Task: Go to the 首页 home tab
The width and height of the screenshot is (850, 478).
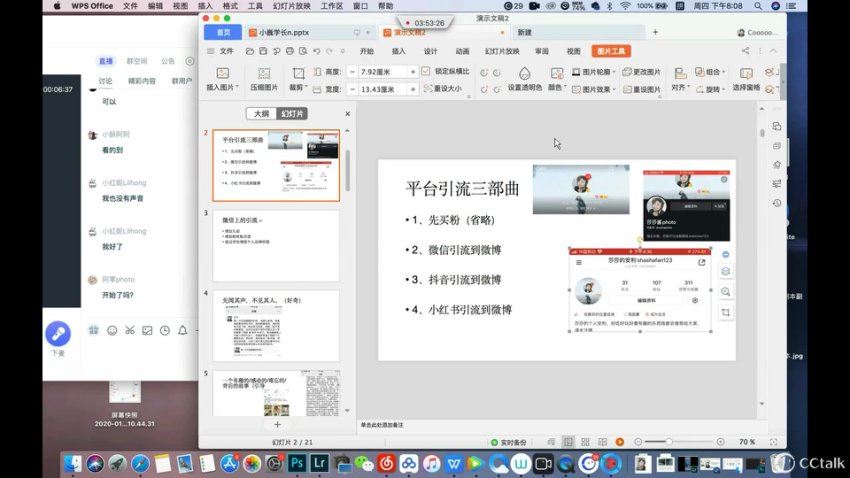Action: click(x=223, y=33)
